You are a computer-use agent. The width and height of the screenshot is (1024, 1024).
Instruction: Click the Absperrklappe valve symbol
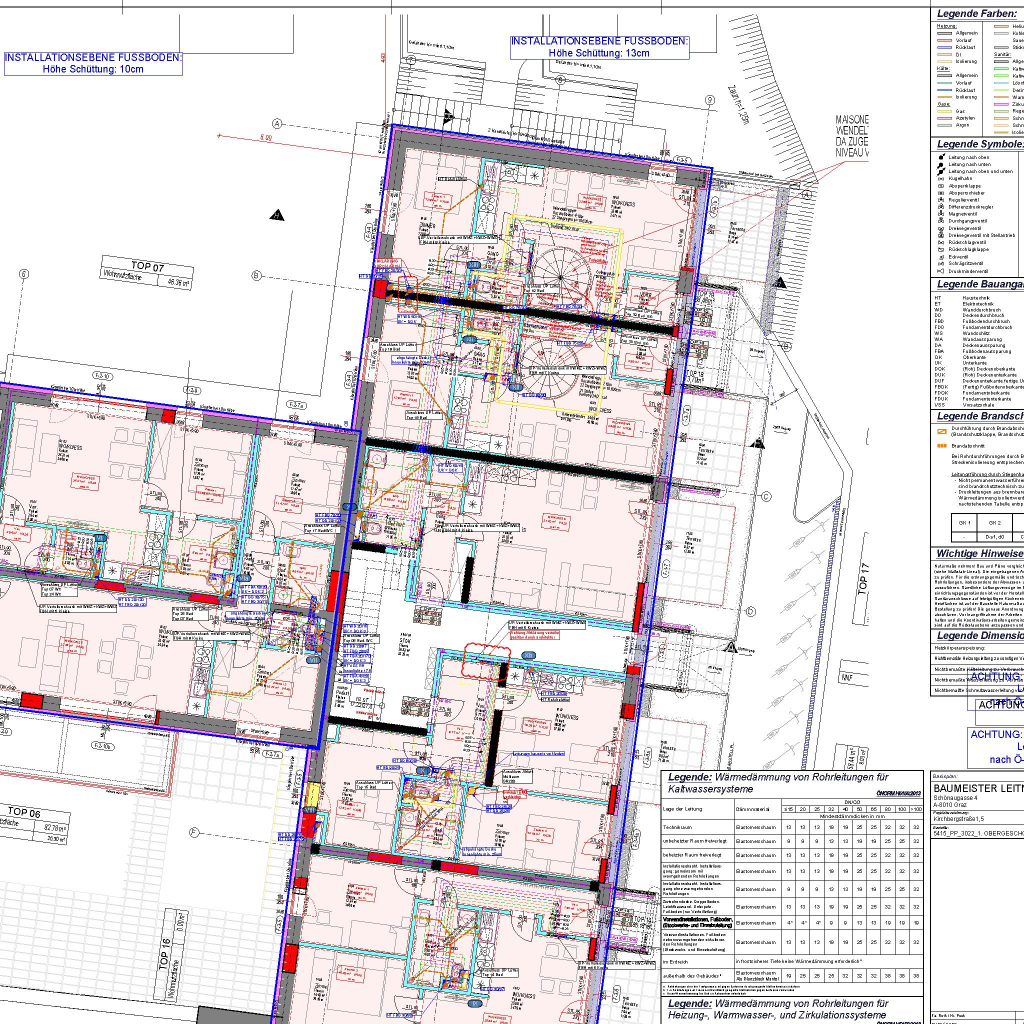(941, 185)
